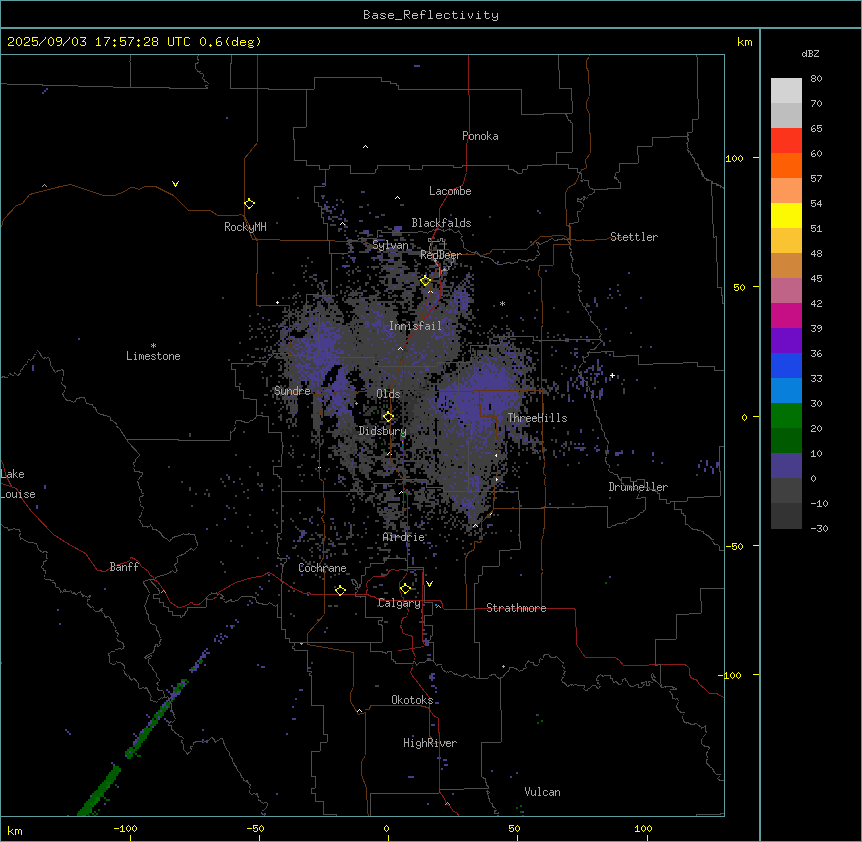Click the yellow diamond marker above the Calgary label
The image size is (862, 842).
coord(405,589)
